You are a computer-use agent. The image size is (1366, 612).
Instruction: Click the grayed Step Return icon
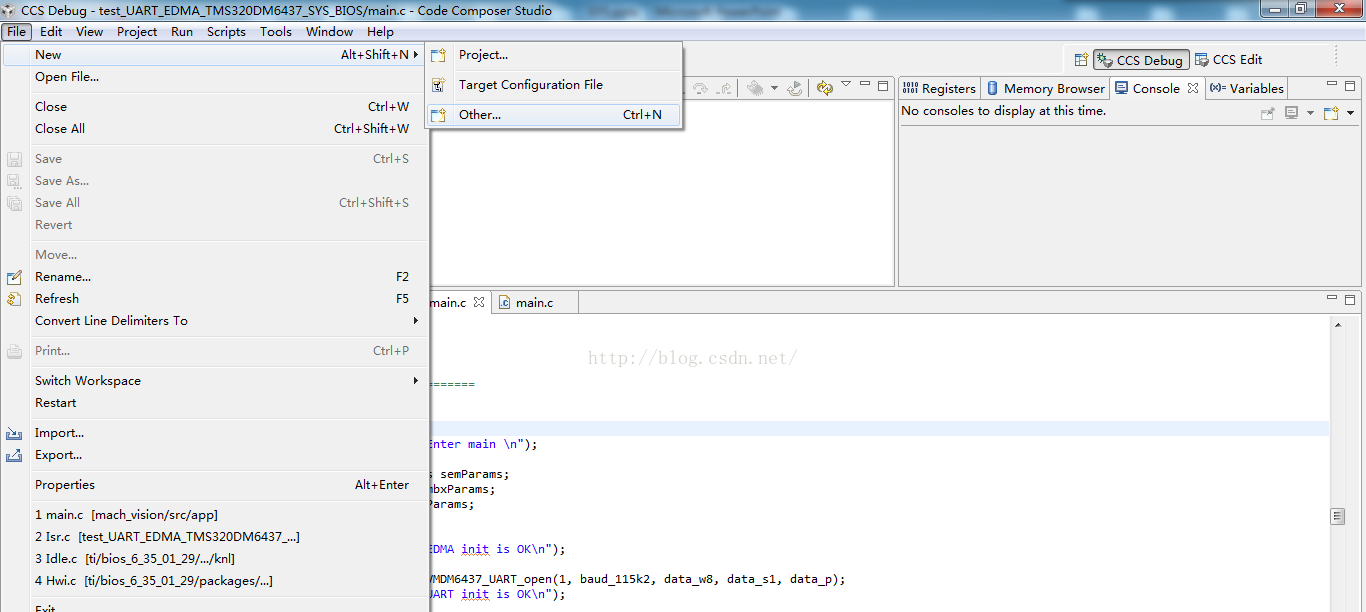click(723, 88)
